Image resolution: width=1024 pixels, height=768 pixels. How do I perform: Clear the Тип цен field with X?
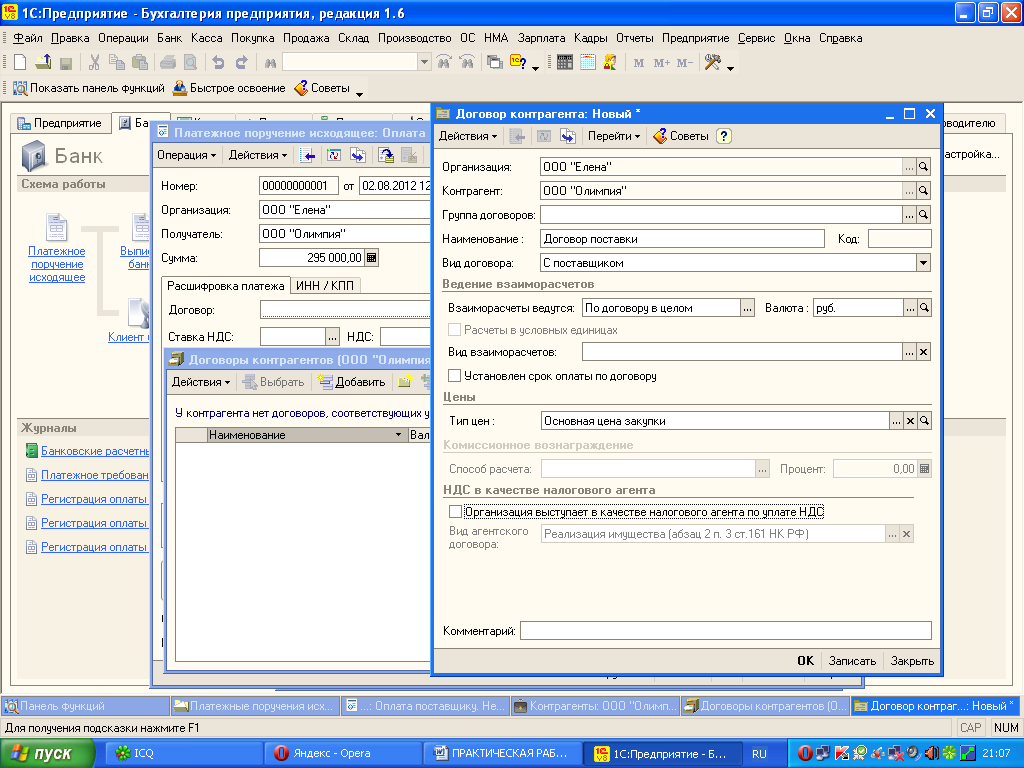[910, 421]
